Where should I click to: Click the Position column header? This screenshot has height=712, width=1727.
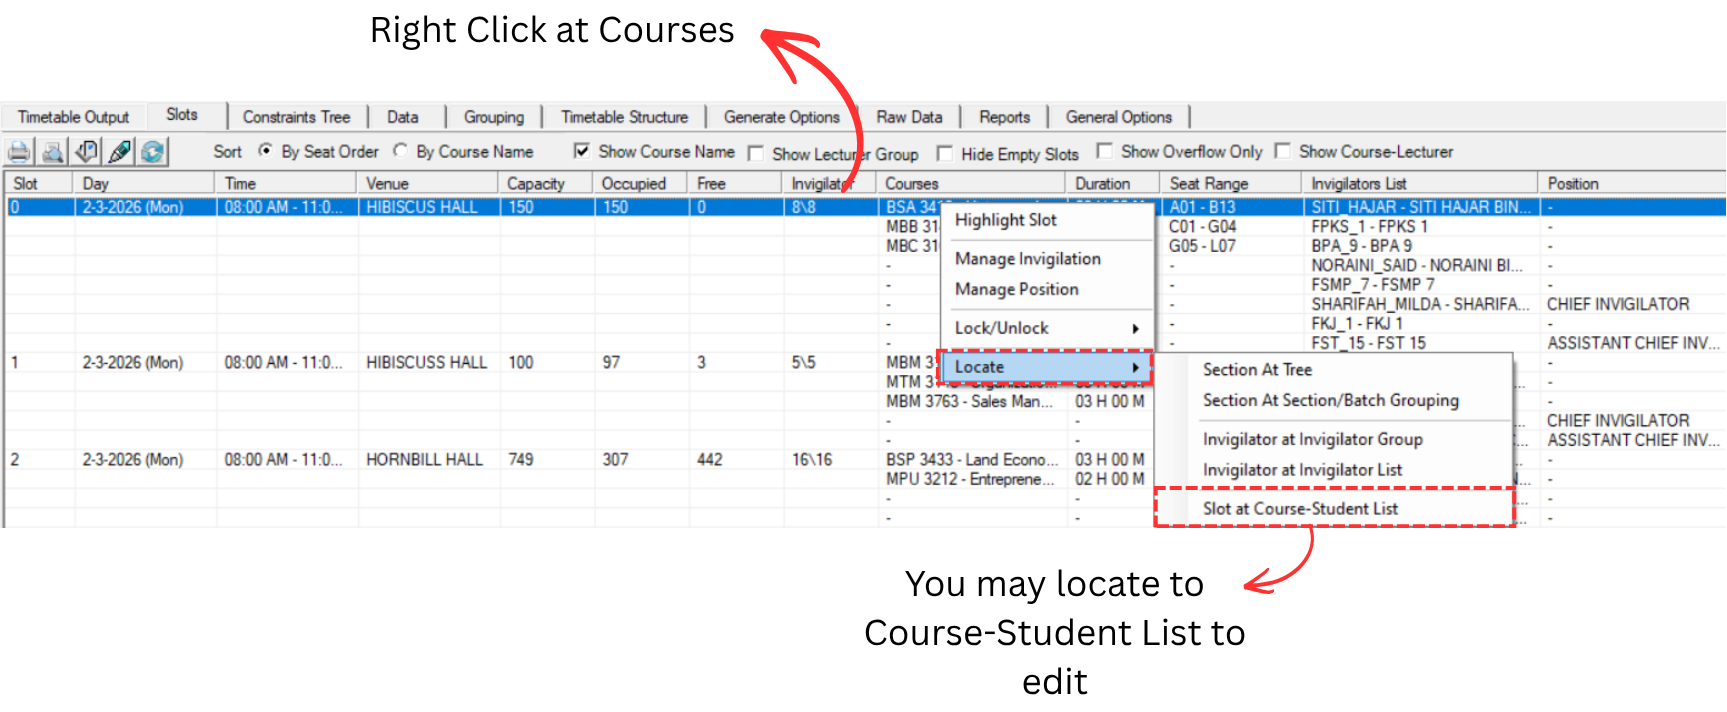point(1632,184)
